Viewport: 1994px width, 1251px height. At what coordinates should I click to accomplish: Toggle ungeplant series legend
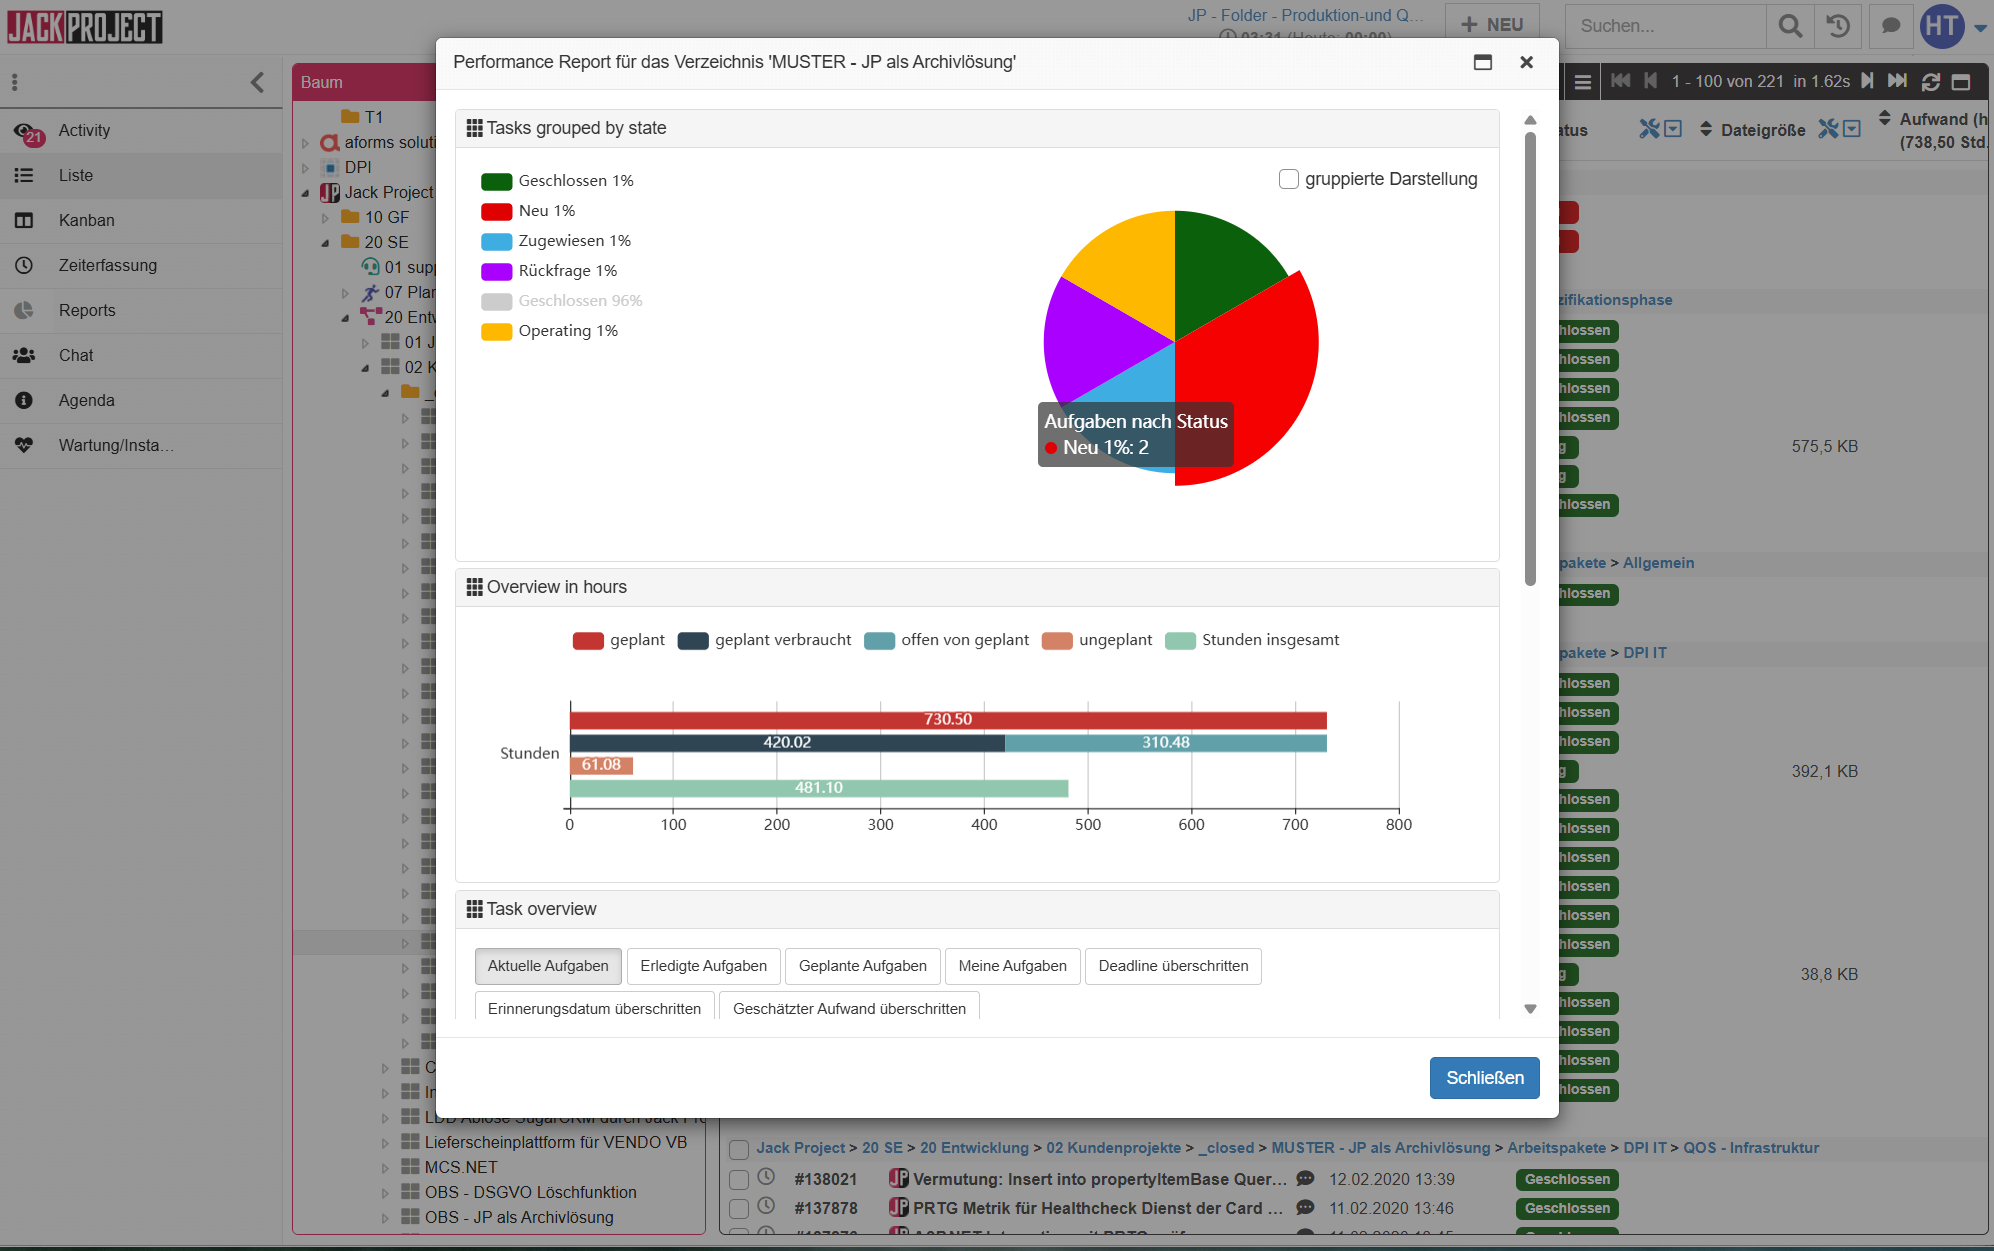pos(1096,640)
